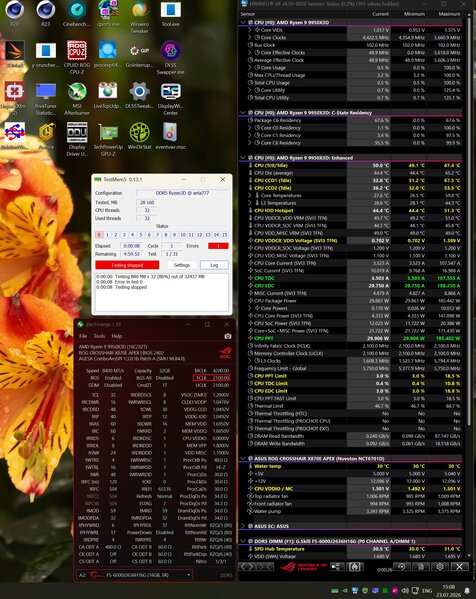Collapse the CPU C-State Residency sensor group
Image resolution: width=476 pixels, height=599 pixels.
click(x=243, y=113)
